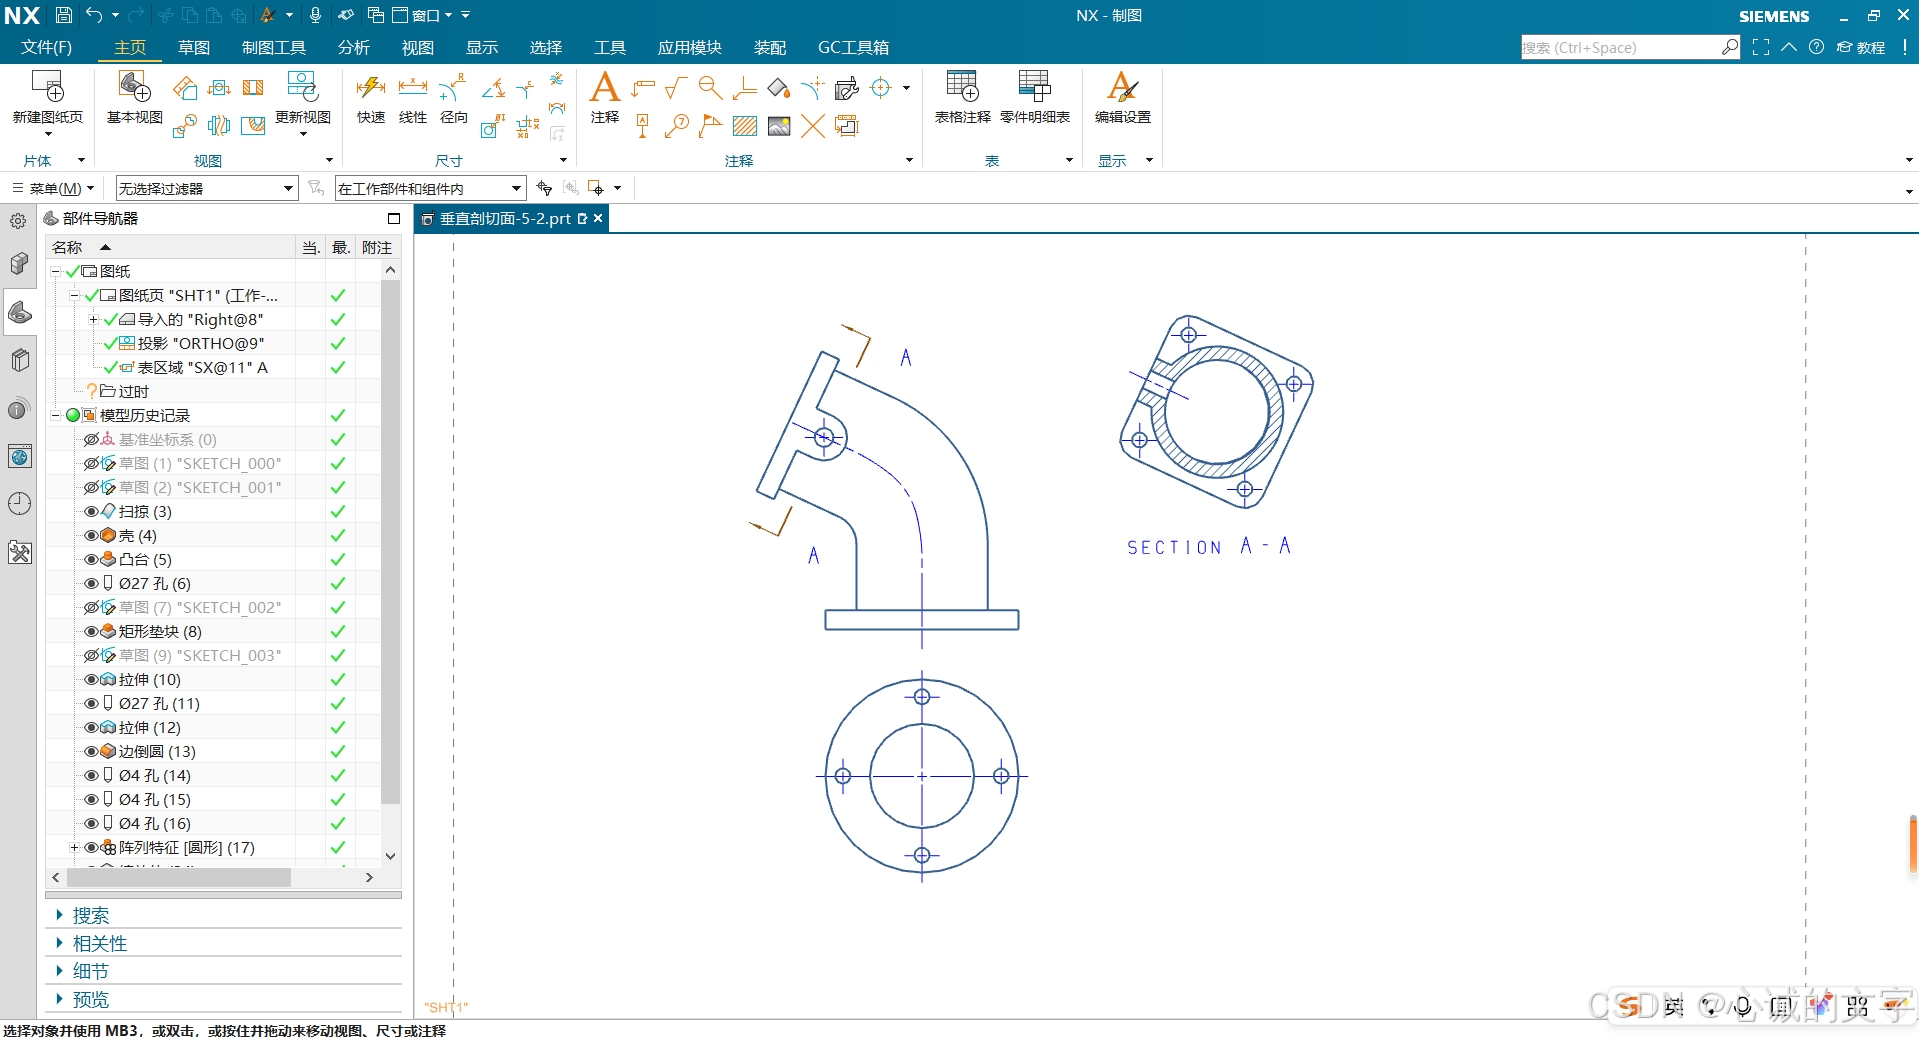Toggle visibility of 矩形垫块 (8)
The image size is (1919, 1037).
click(91, 631)
